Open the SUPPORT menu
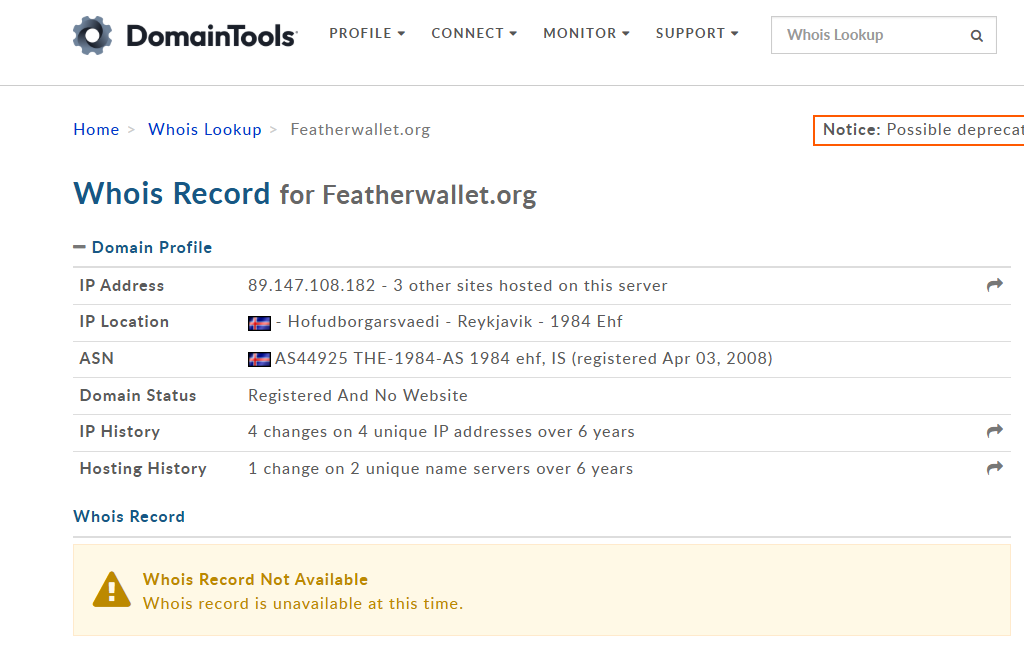The height and width of the screenshot is (659, 1024). 697,34
